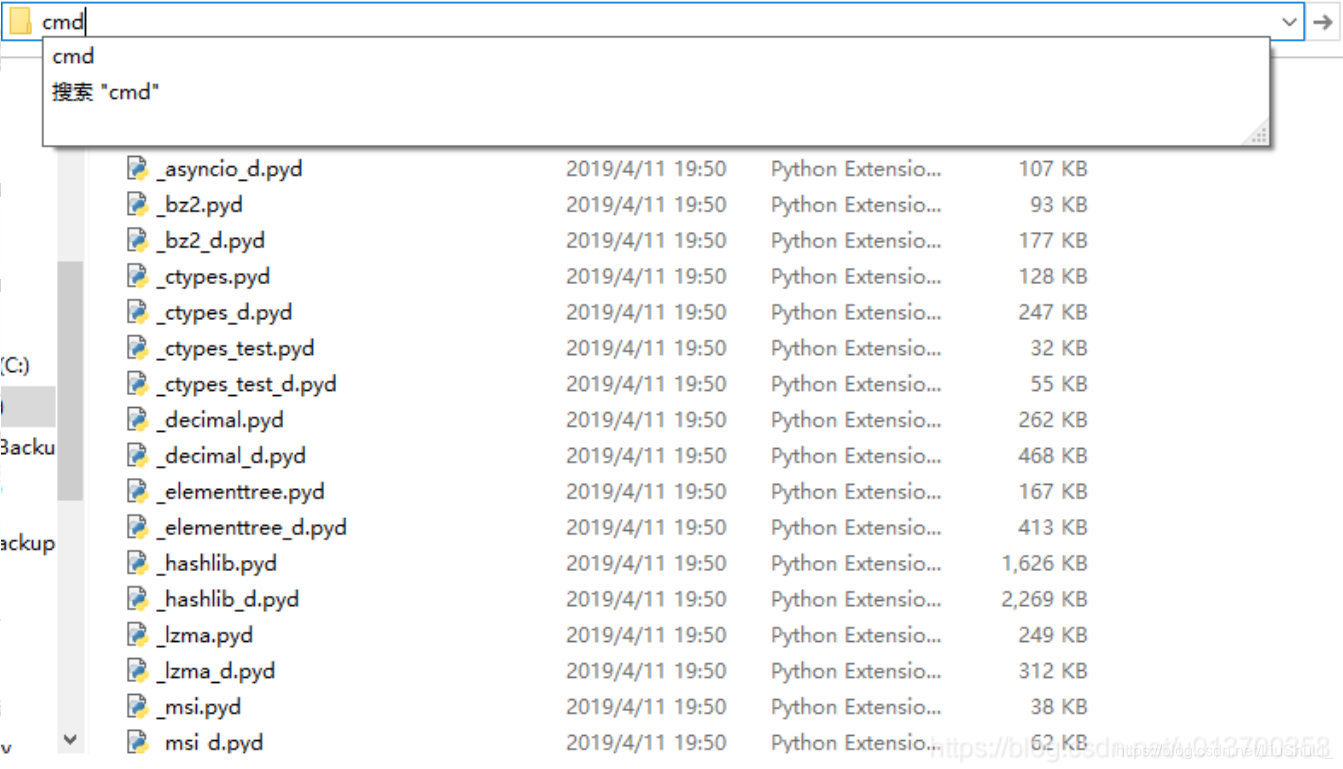Screen dimensions: 1343x769
Task: Select the file name _lzma_d.pyd
Action: click(x=216, y=673)
